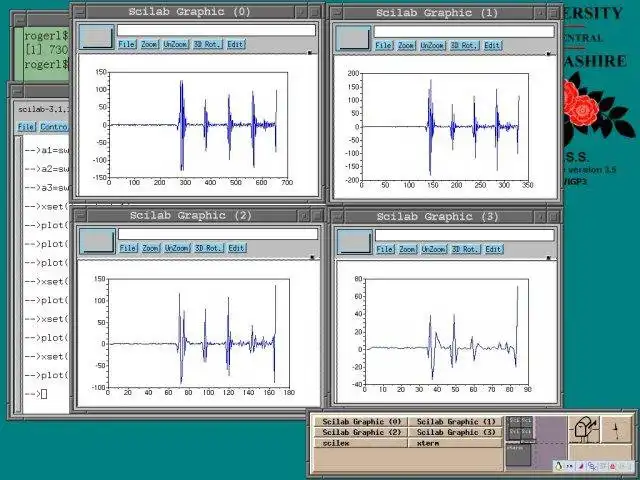Click UnZoom in Scilab Graphic (2)

click(177, 248)
